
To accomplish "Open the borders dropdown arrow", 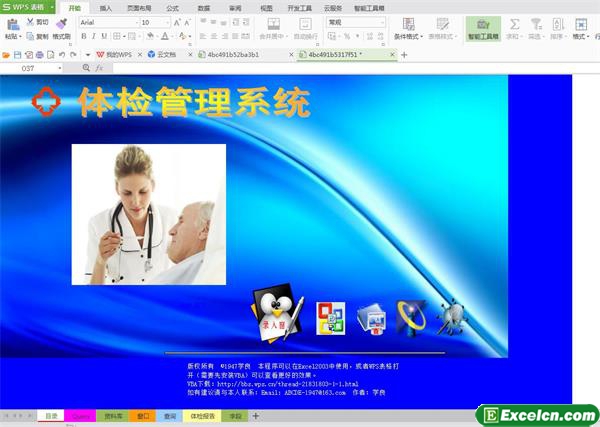I will click(x=124, y=37).
